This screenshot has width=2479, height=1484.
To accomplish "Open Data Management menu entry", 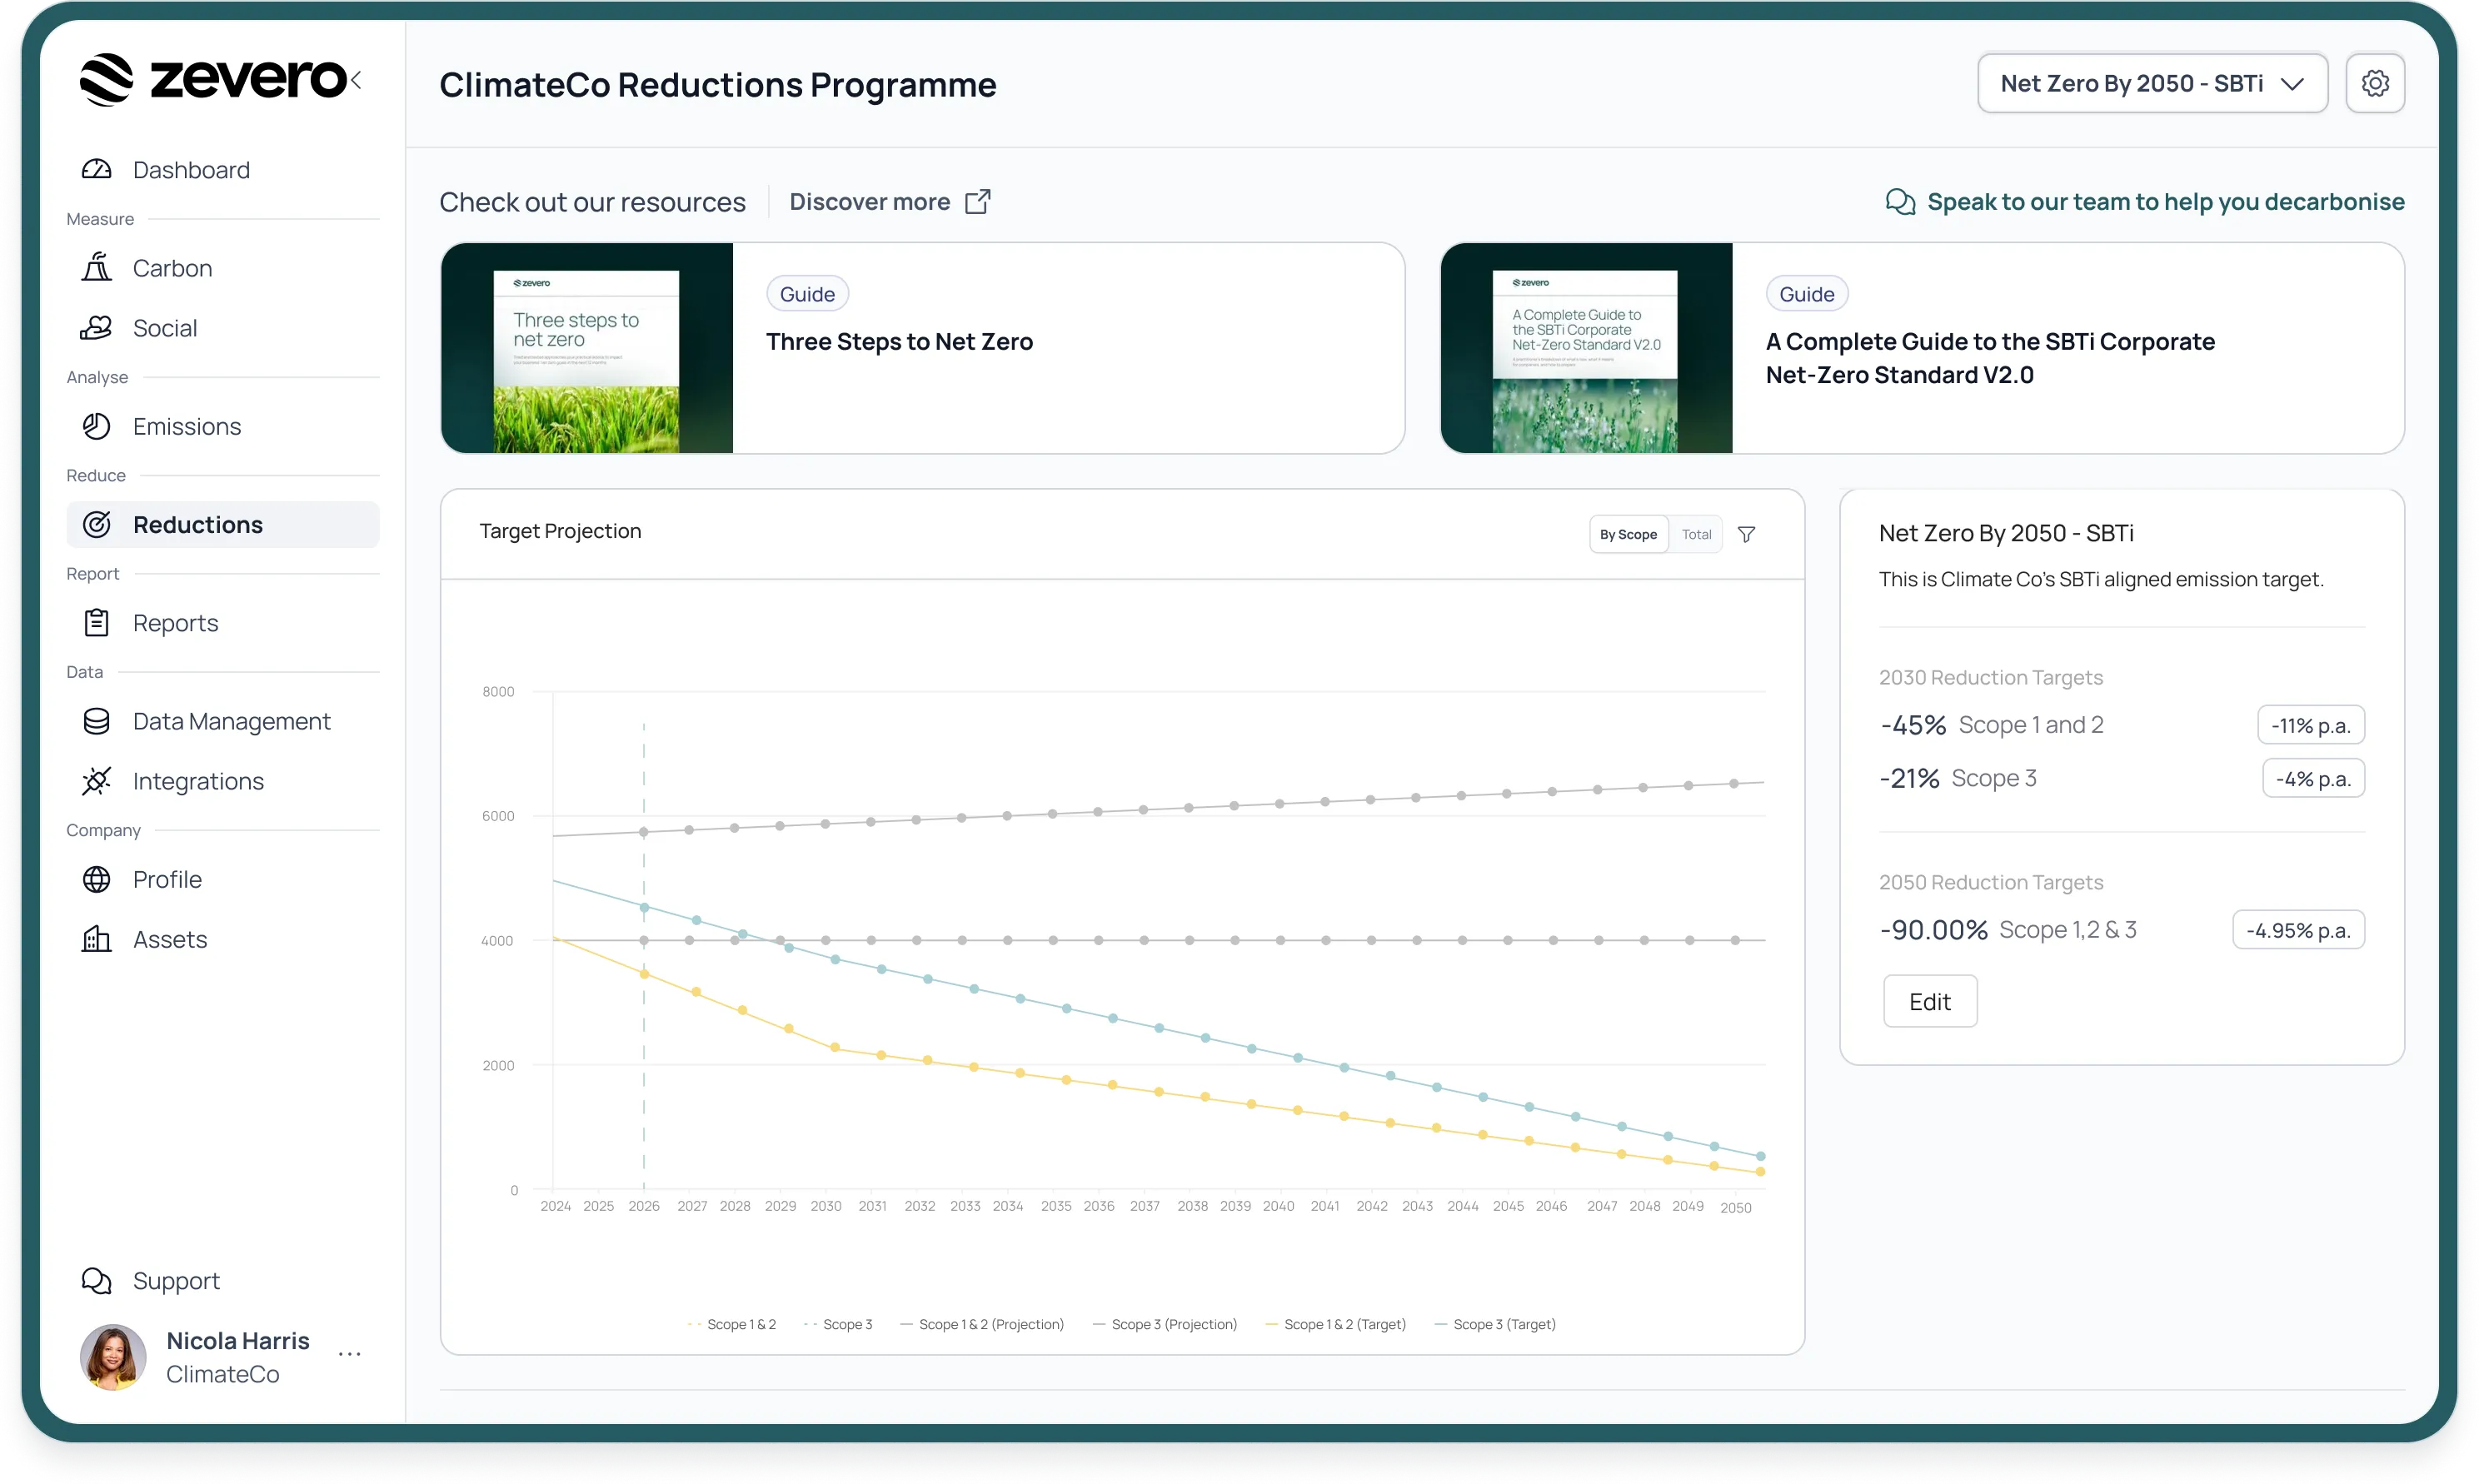I will 231,722.
